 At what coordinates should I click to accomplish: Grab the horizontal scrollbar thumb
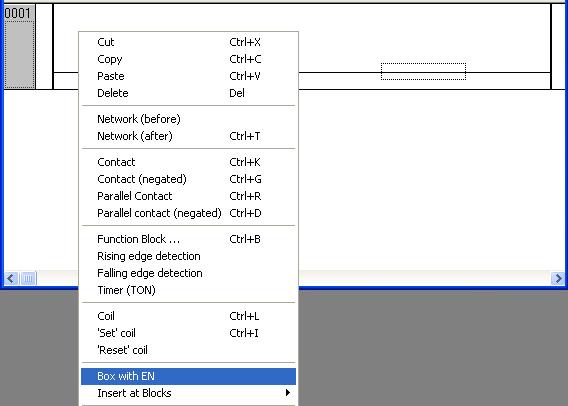tap(29, 279)
